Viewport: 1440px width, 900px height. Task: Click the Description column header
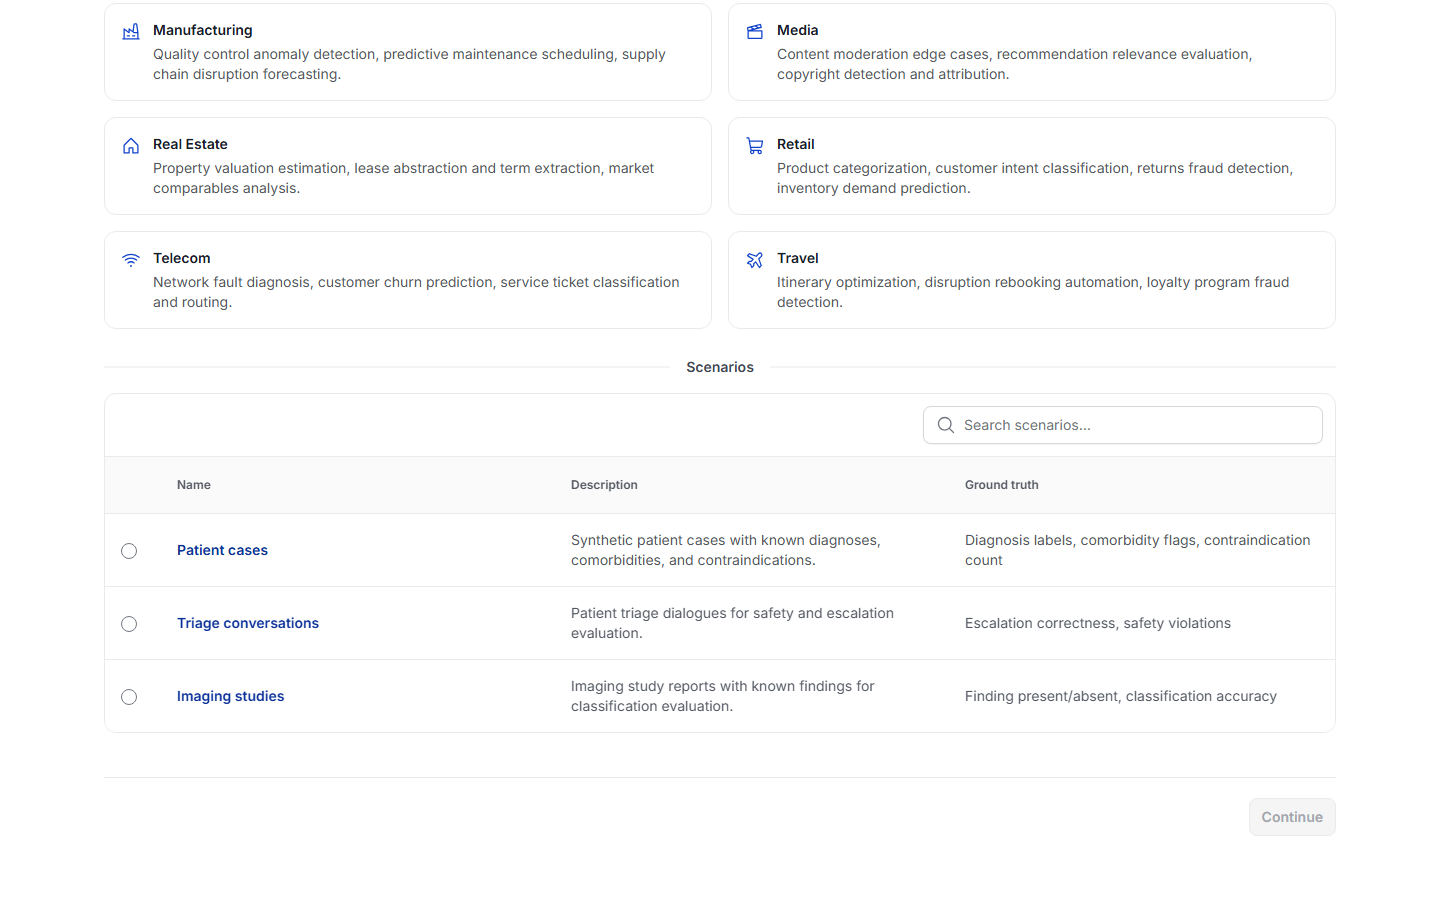pos(604,485)
